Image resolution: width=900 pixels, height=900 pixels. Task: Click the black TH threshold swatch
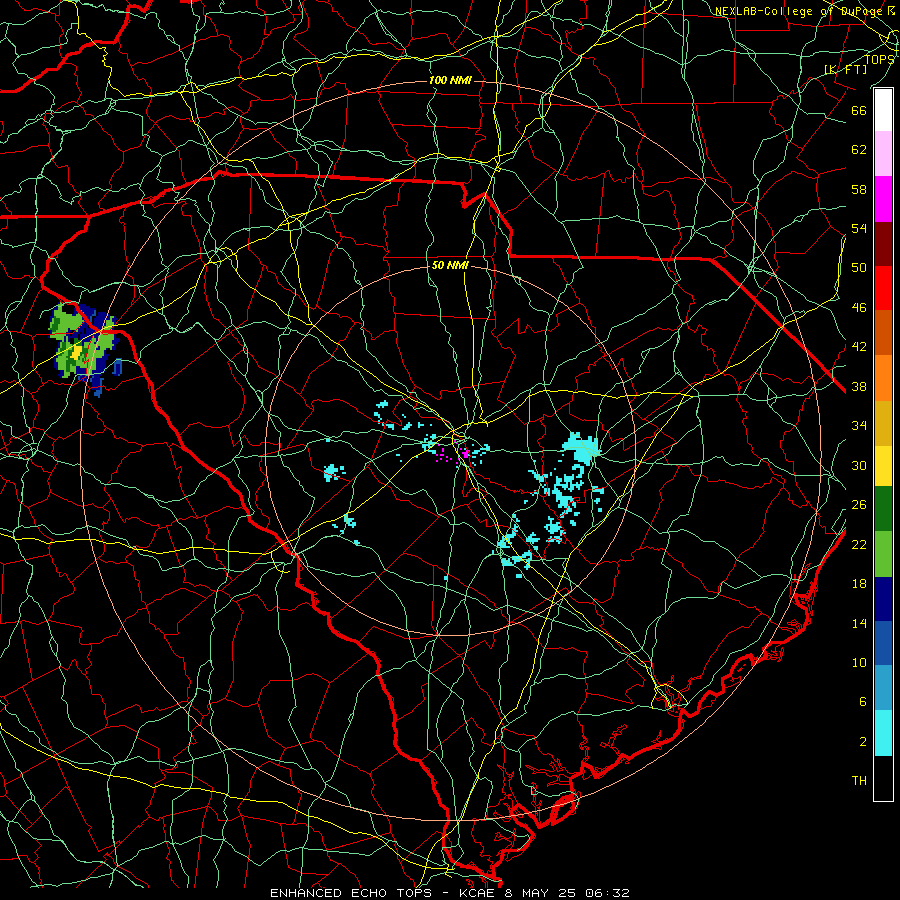pos(883,778)
